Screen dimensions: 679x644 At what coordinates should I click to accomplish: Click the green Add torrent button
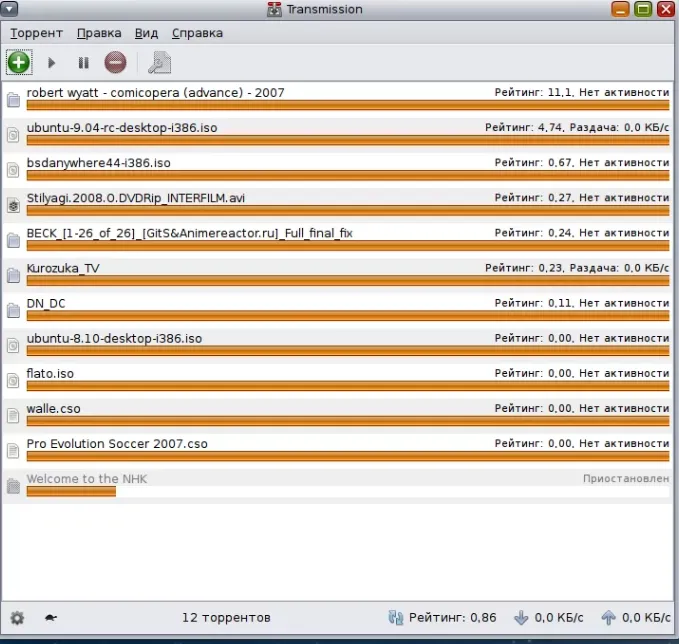(19, 62)
